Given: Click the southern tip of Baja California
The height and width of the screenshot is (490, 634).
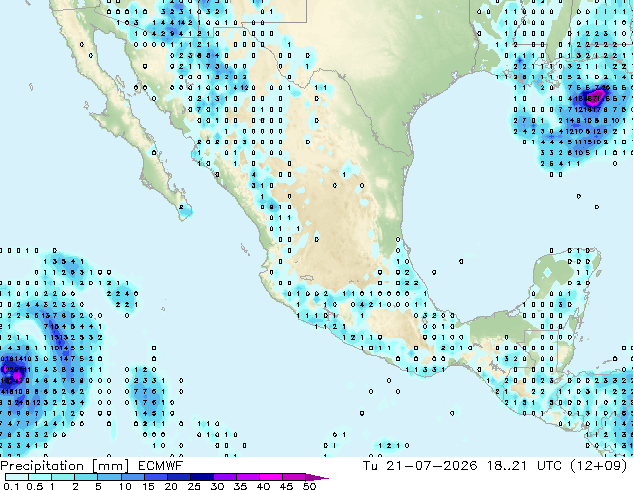Looking at the screenshot, I should [184, 212].
